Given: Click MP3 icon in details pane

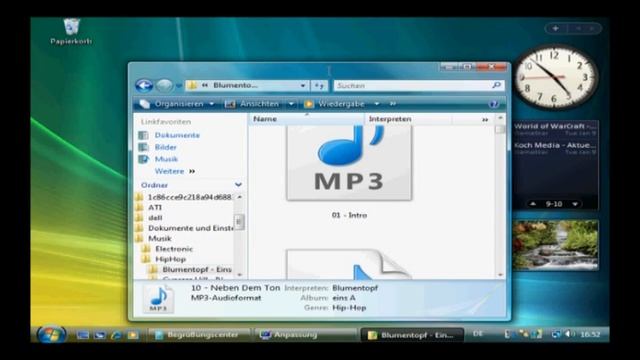Looking at the screenshot, I should (158, 299).
